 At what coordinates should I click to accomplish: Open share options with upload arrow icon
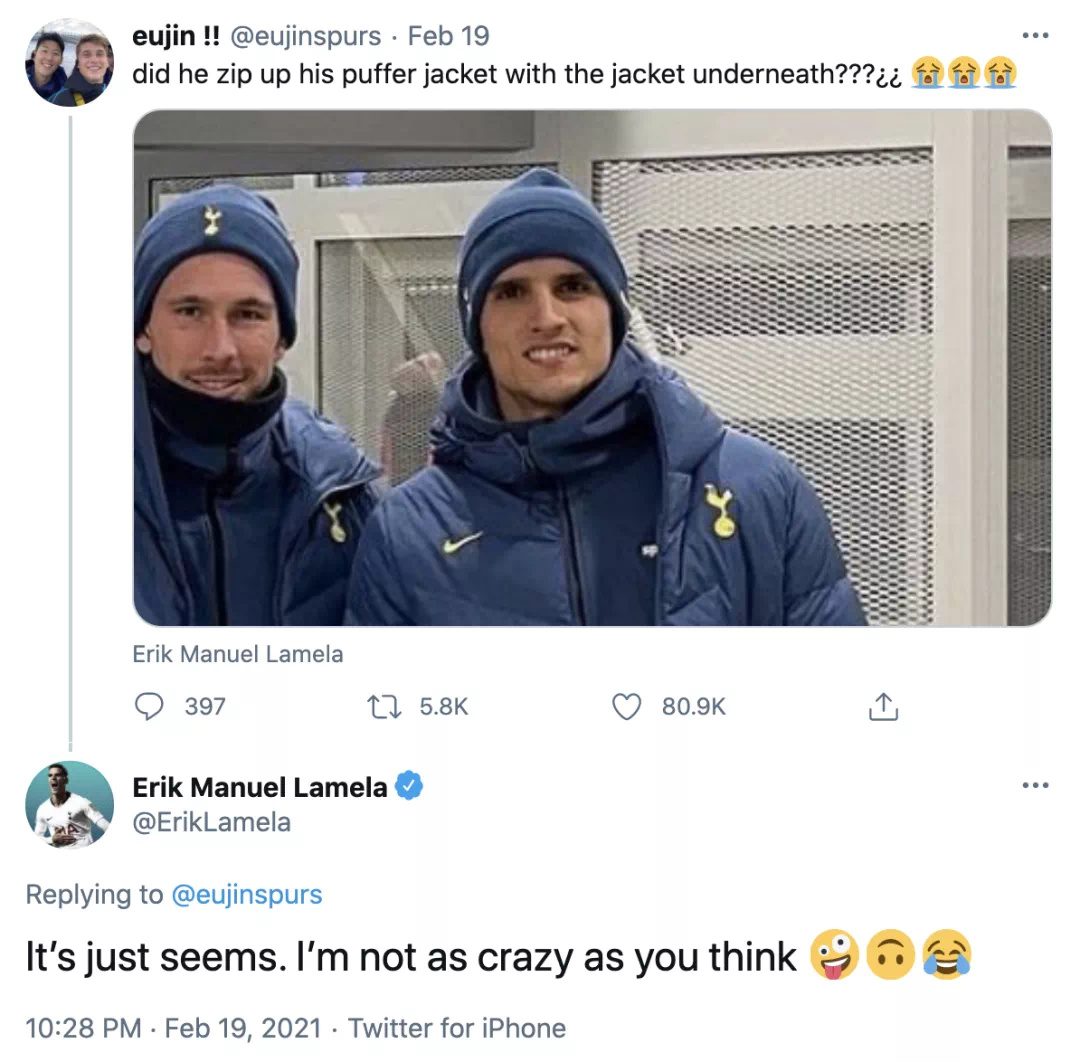[x=884, y=707]
